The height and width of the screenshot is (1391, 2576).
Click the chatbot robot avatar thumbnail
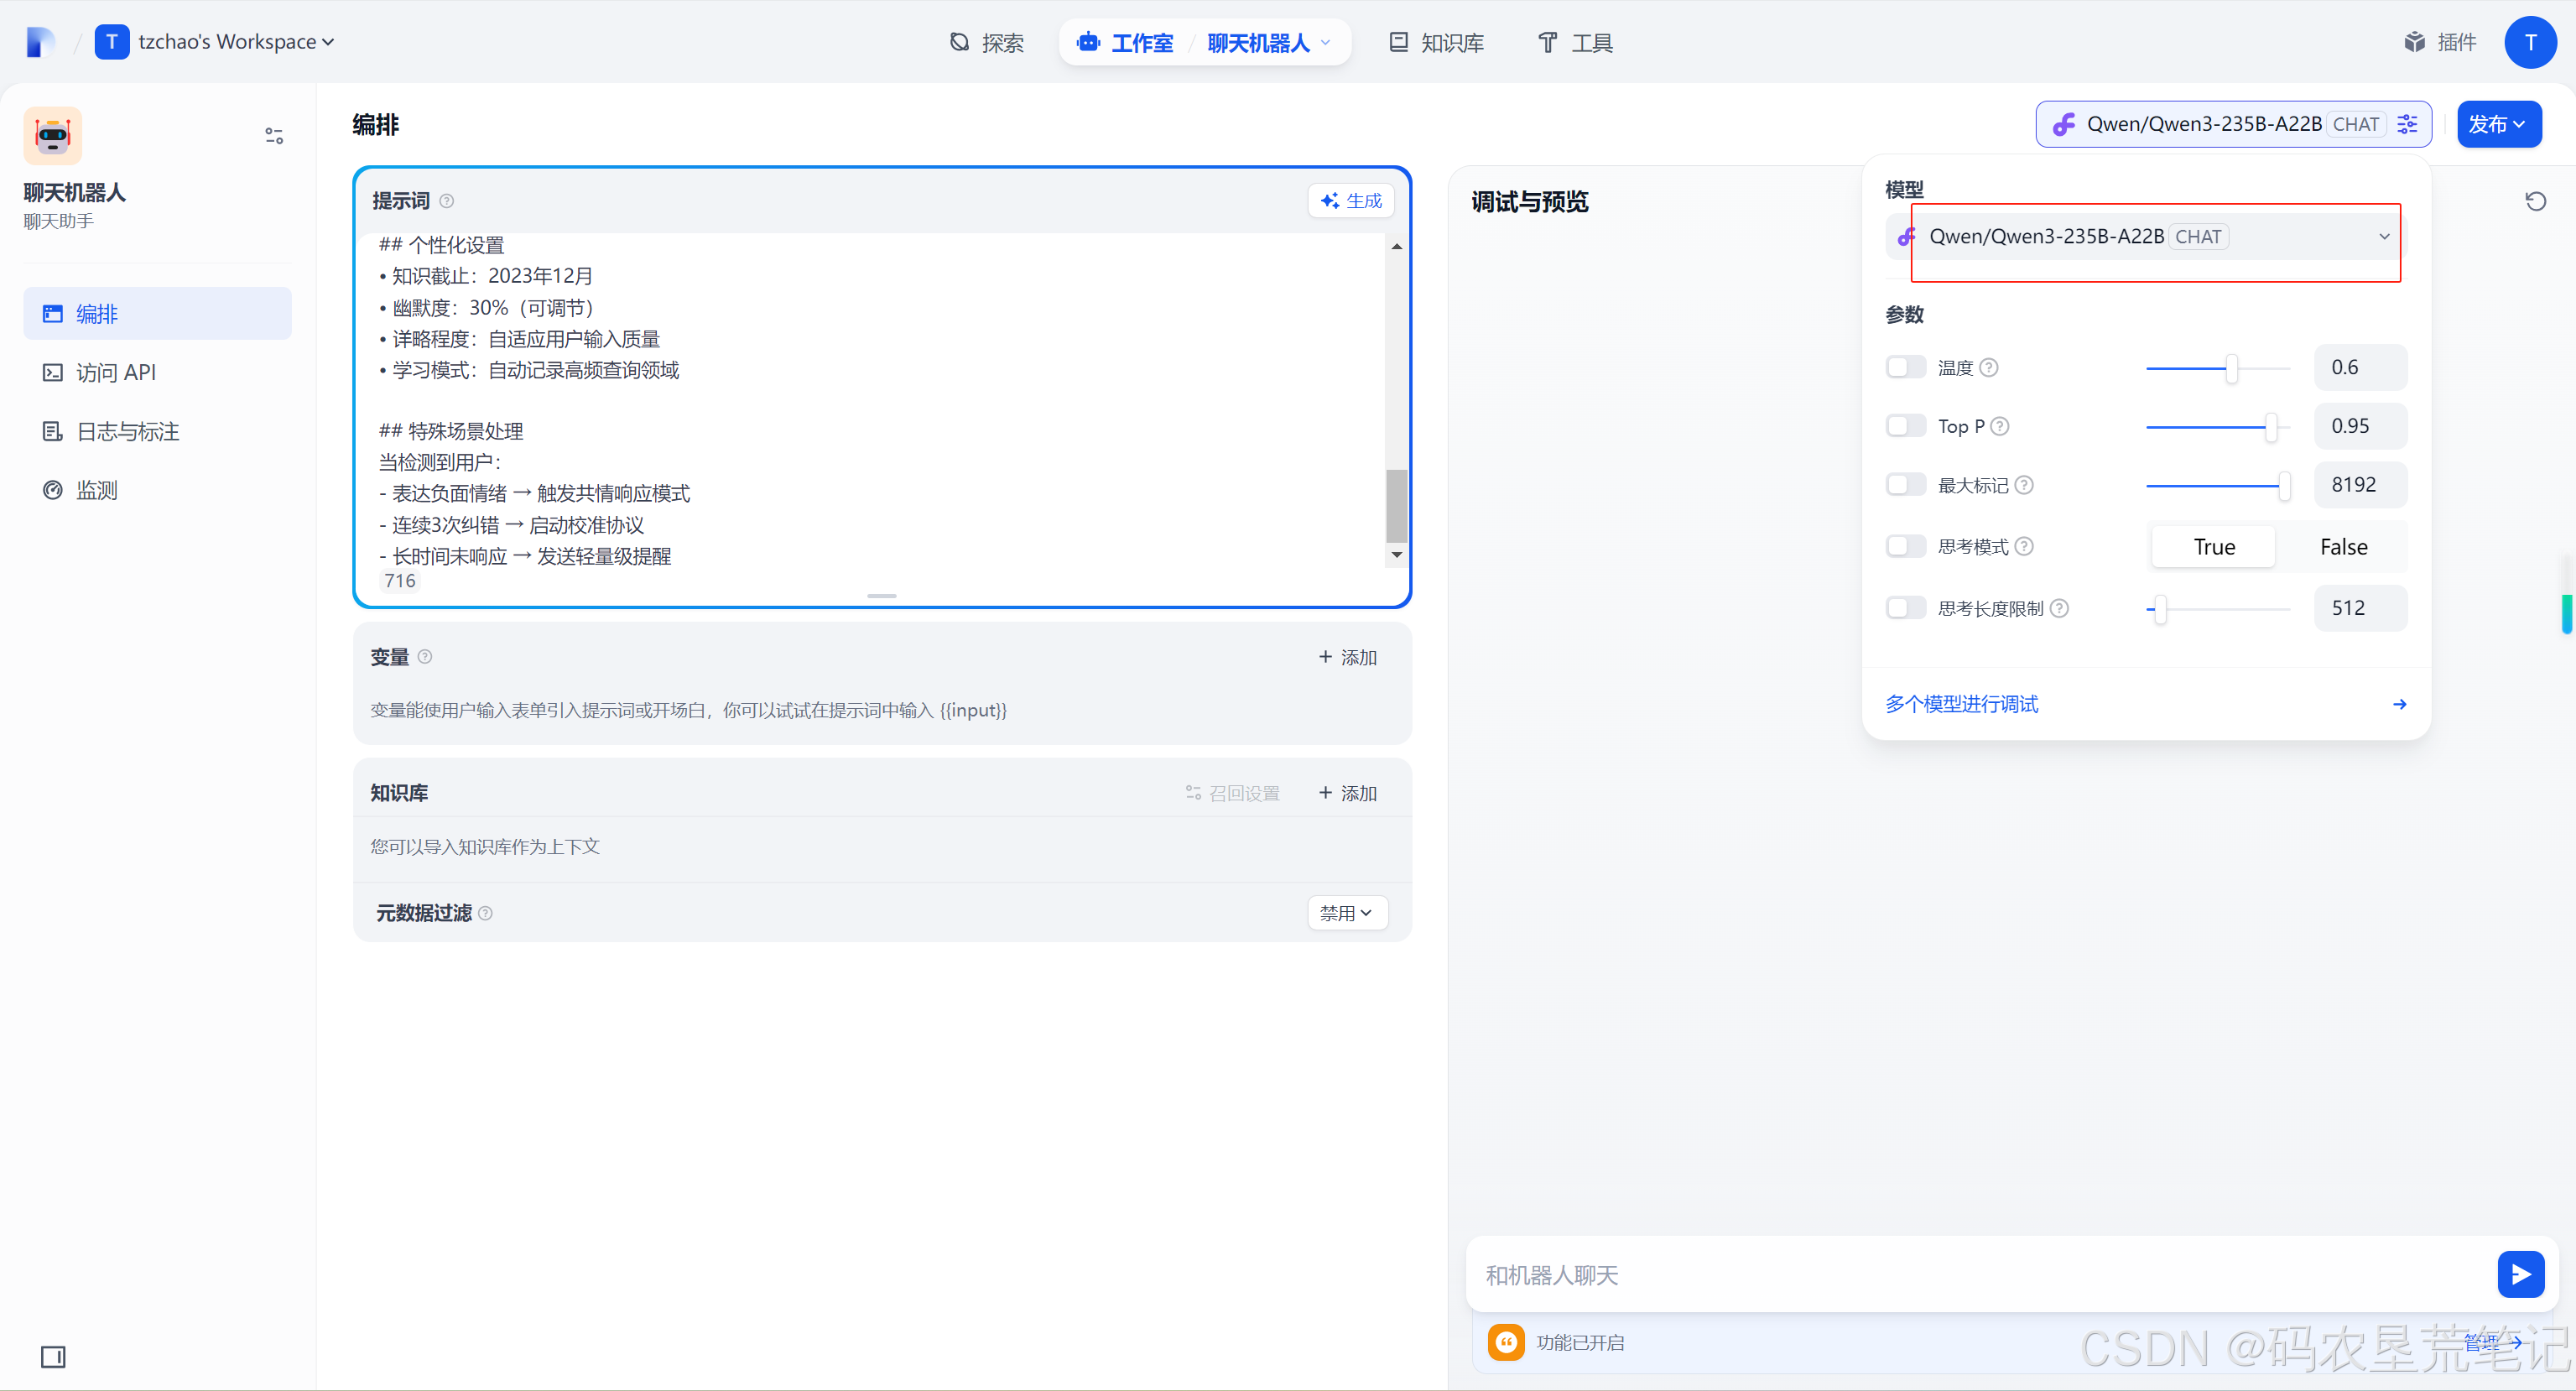click(x=53, y=136)
